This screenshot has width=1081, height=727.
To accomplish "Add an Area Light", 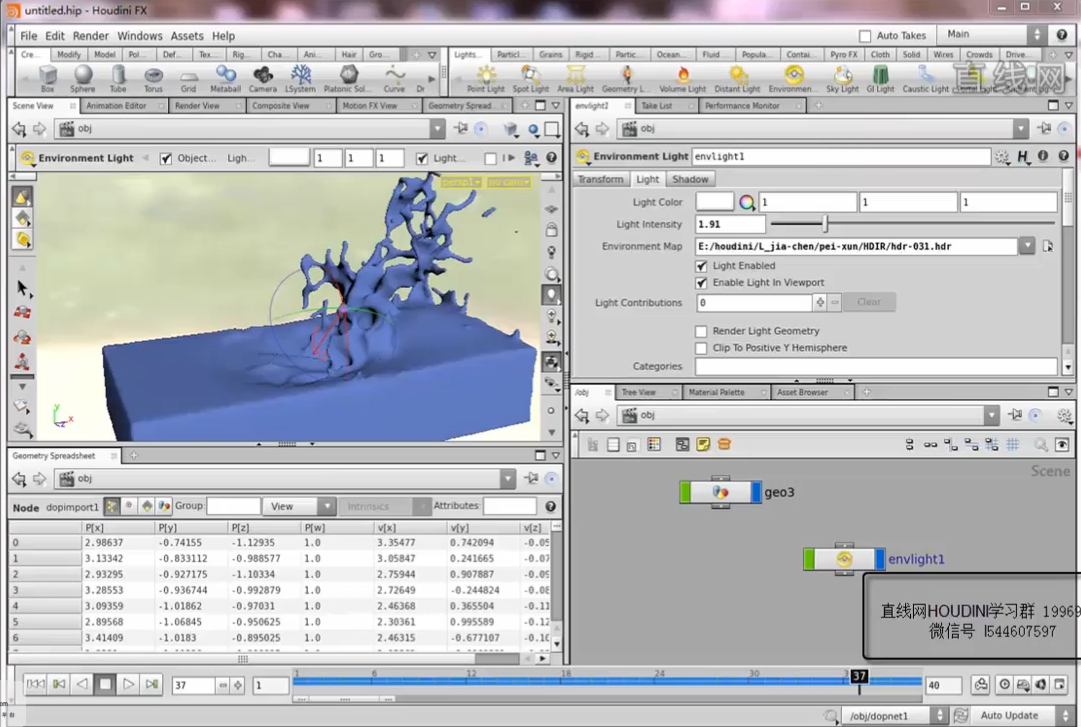I will point(576,79).
